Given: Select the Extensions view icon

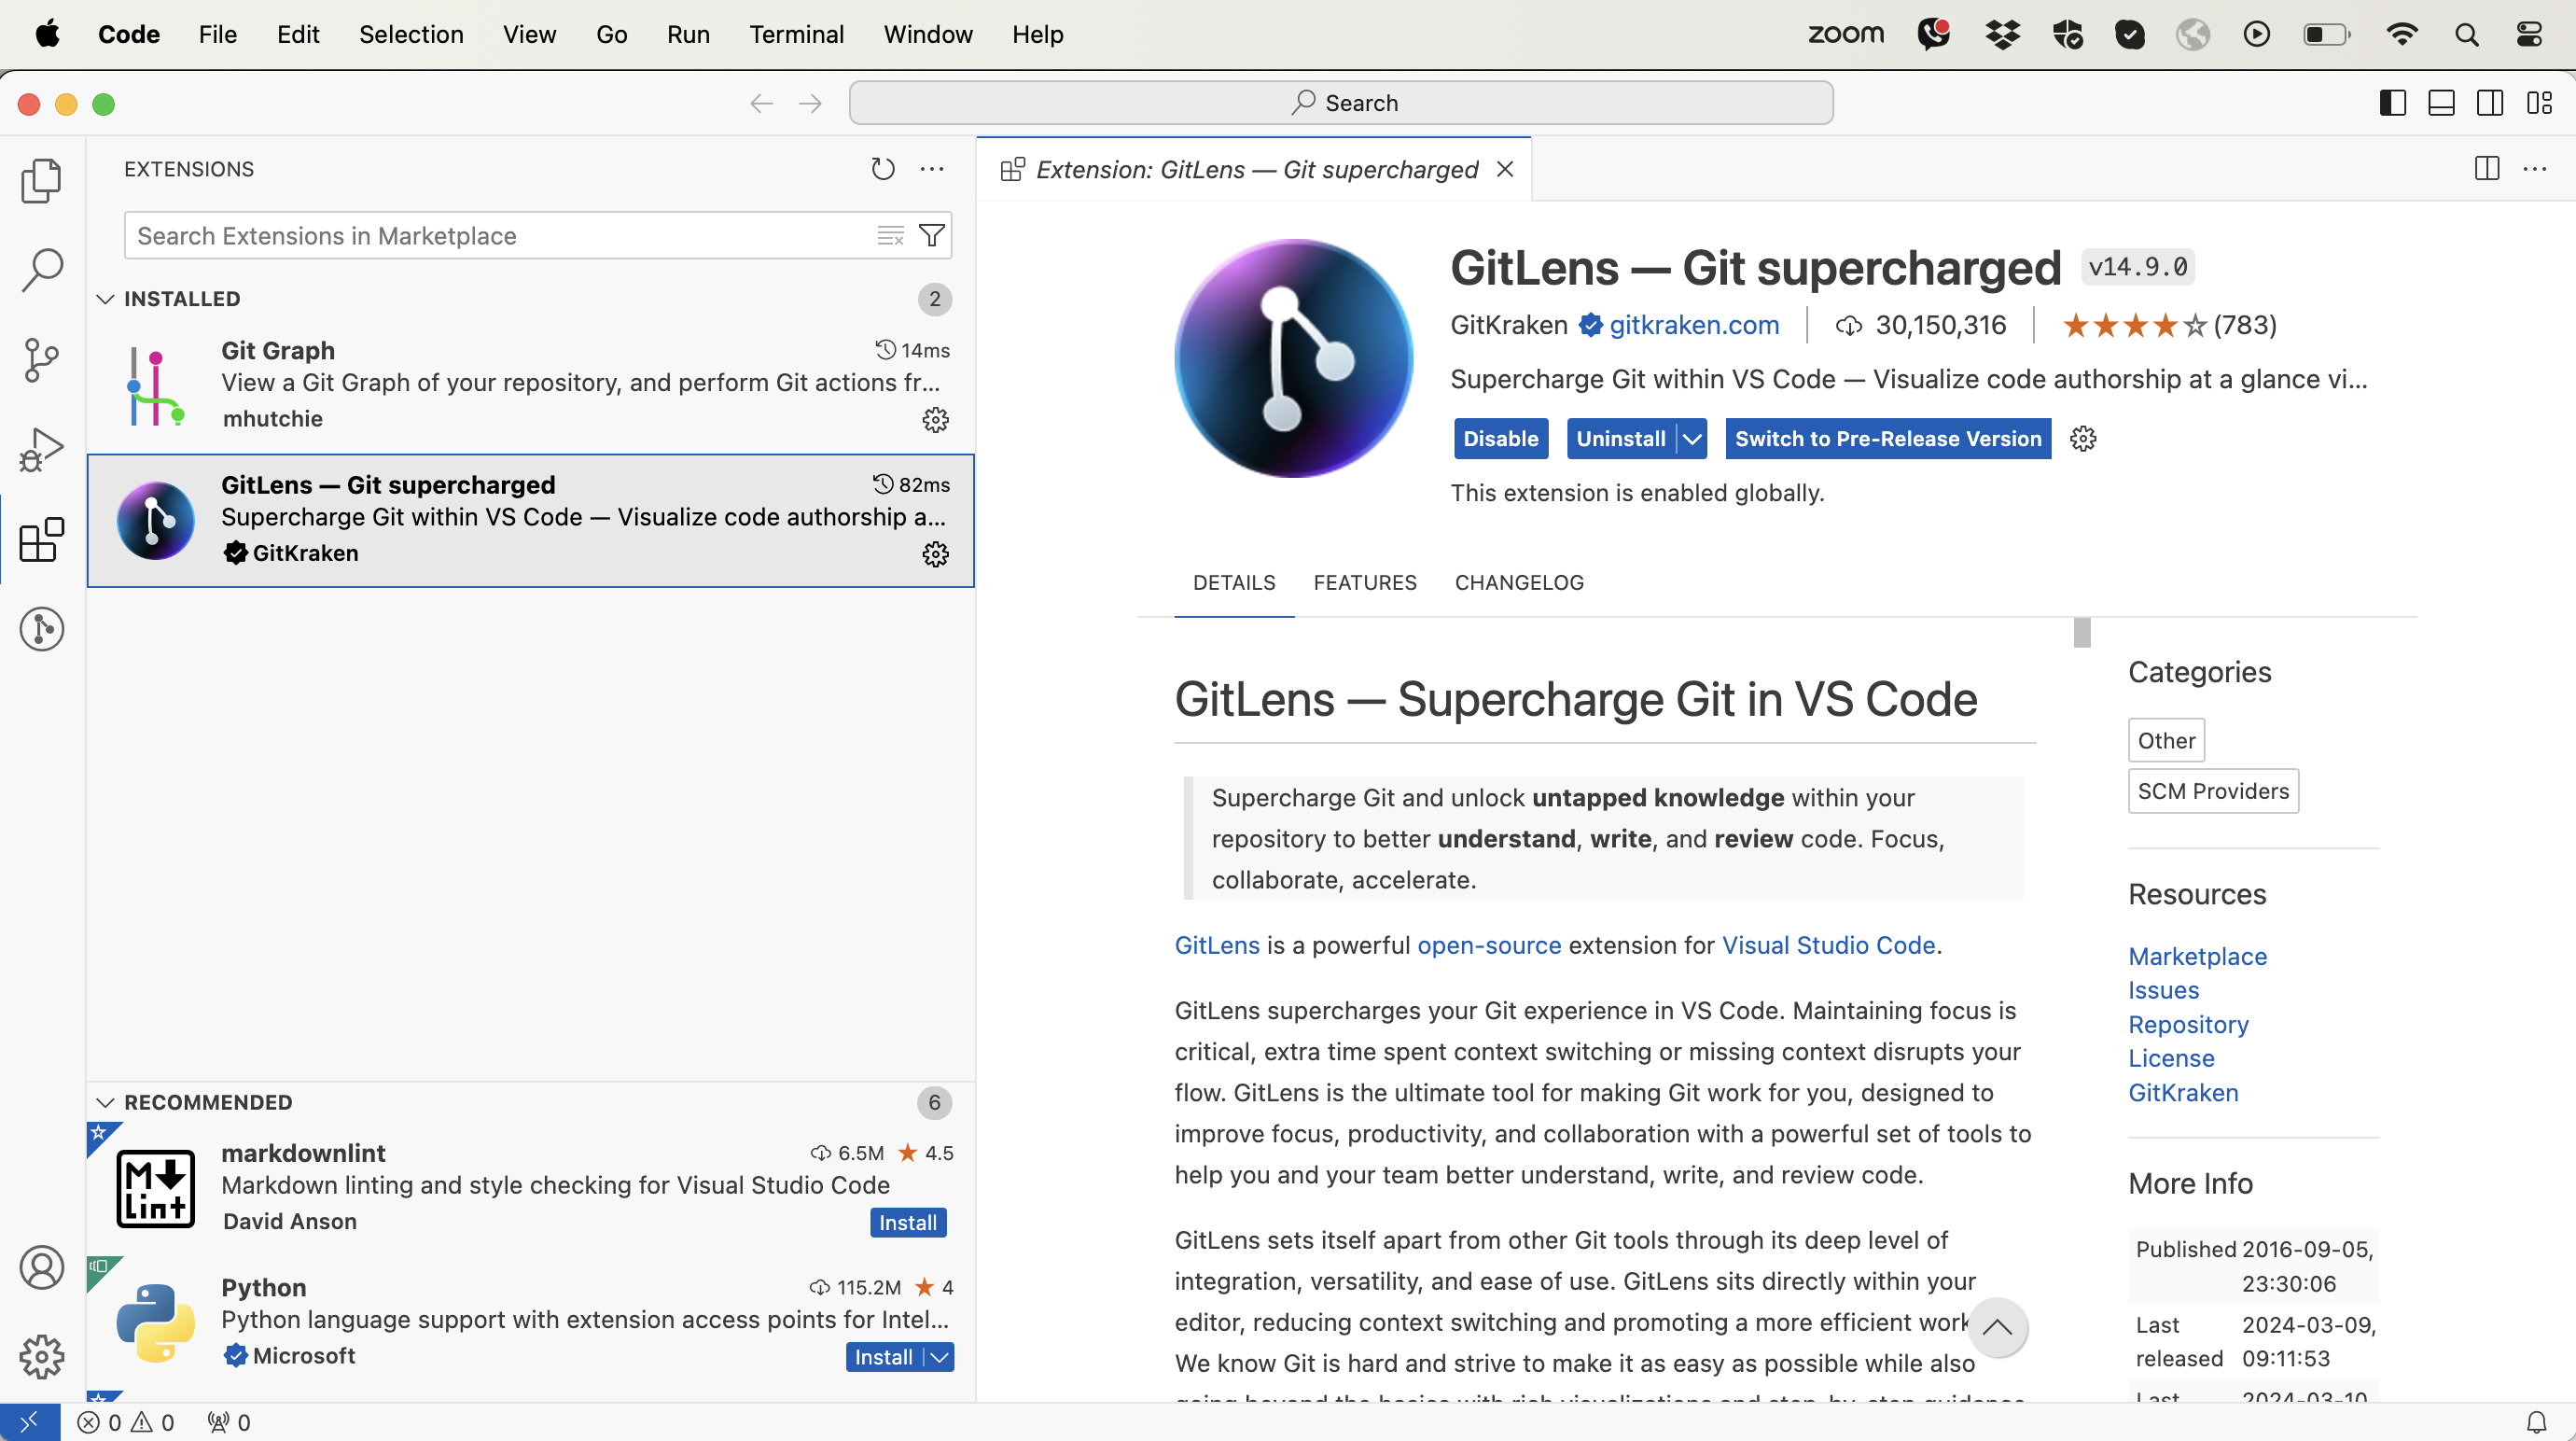Looking at the screenshot, I should point(41,540).
